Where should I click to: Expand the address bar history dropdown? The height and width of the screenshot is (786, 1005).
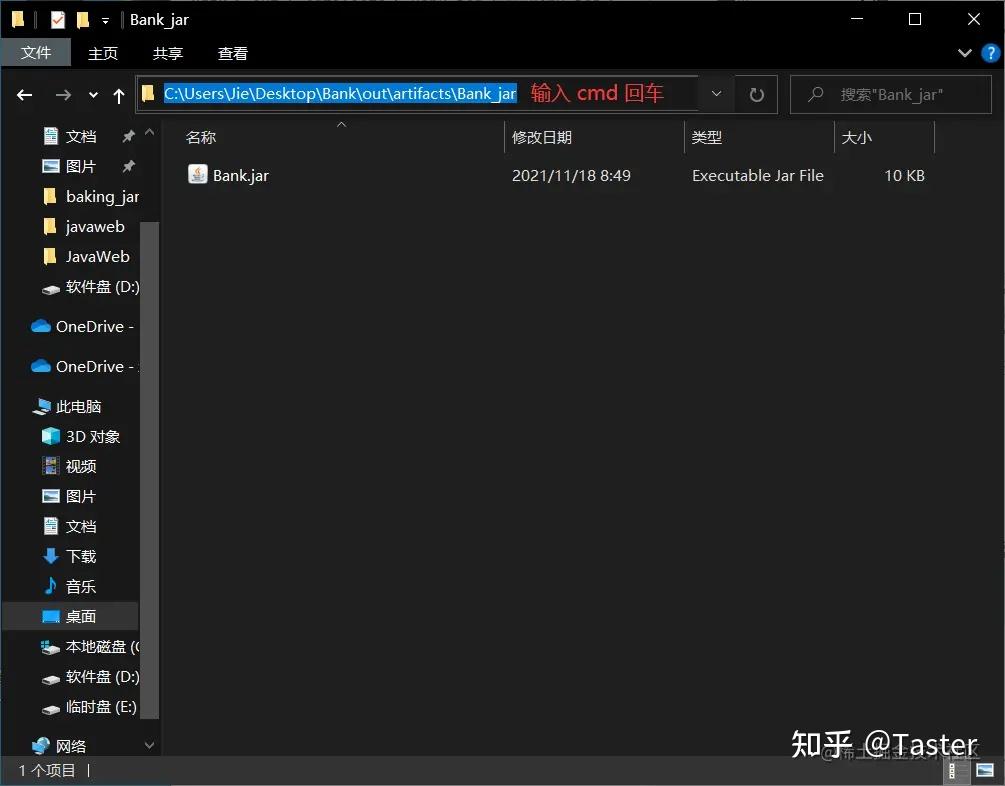tap(716, 94)
